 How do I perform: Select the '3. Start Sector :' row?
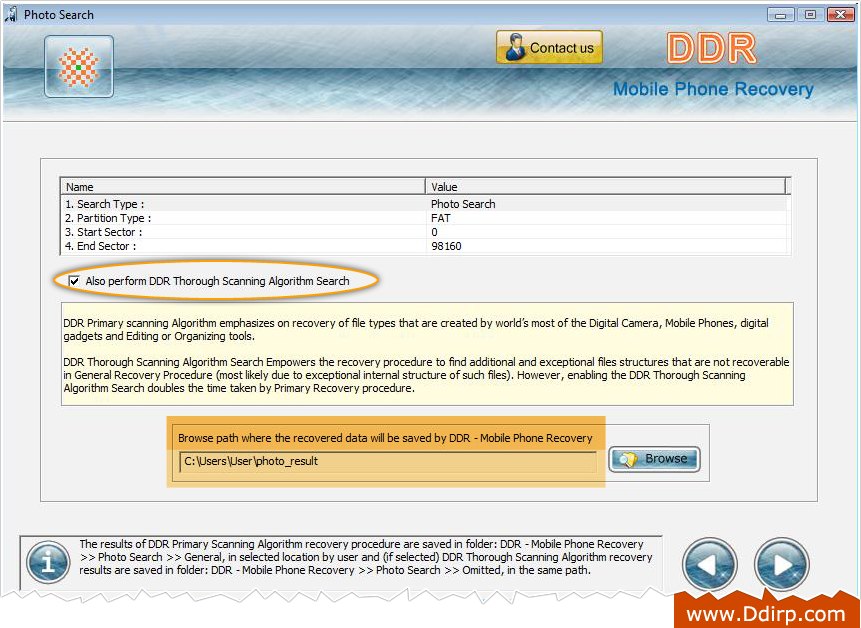tap(423, 232)
